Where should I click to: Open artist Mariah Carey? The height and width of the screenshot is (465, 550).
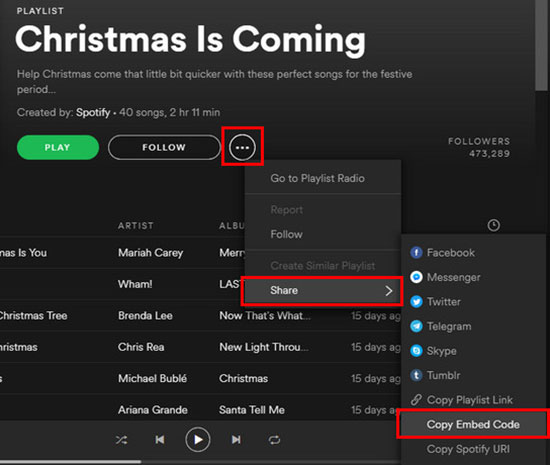[x=150, y=253]
